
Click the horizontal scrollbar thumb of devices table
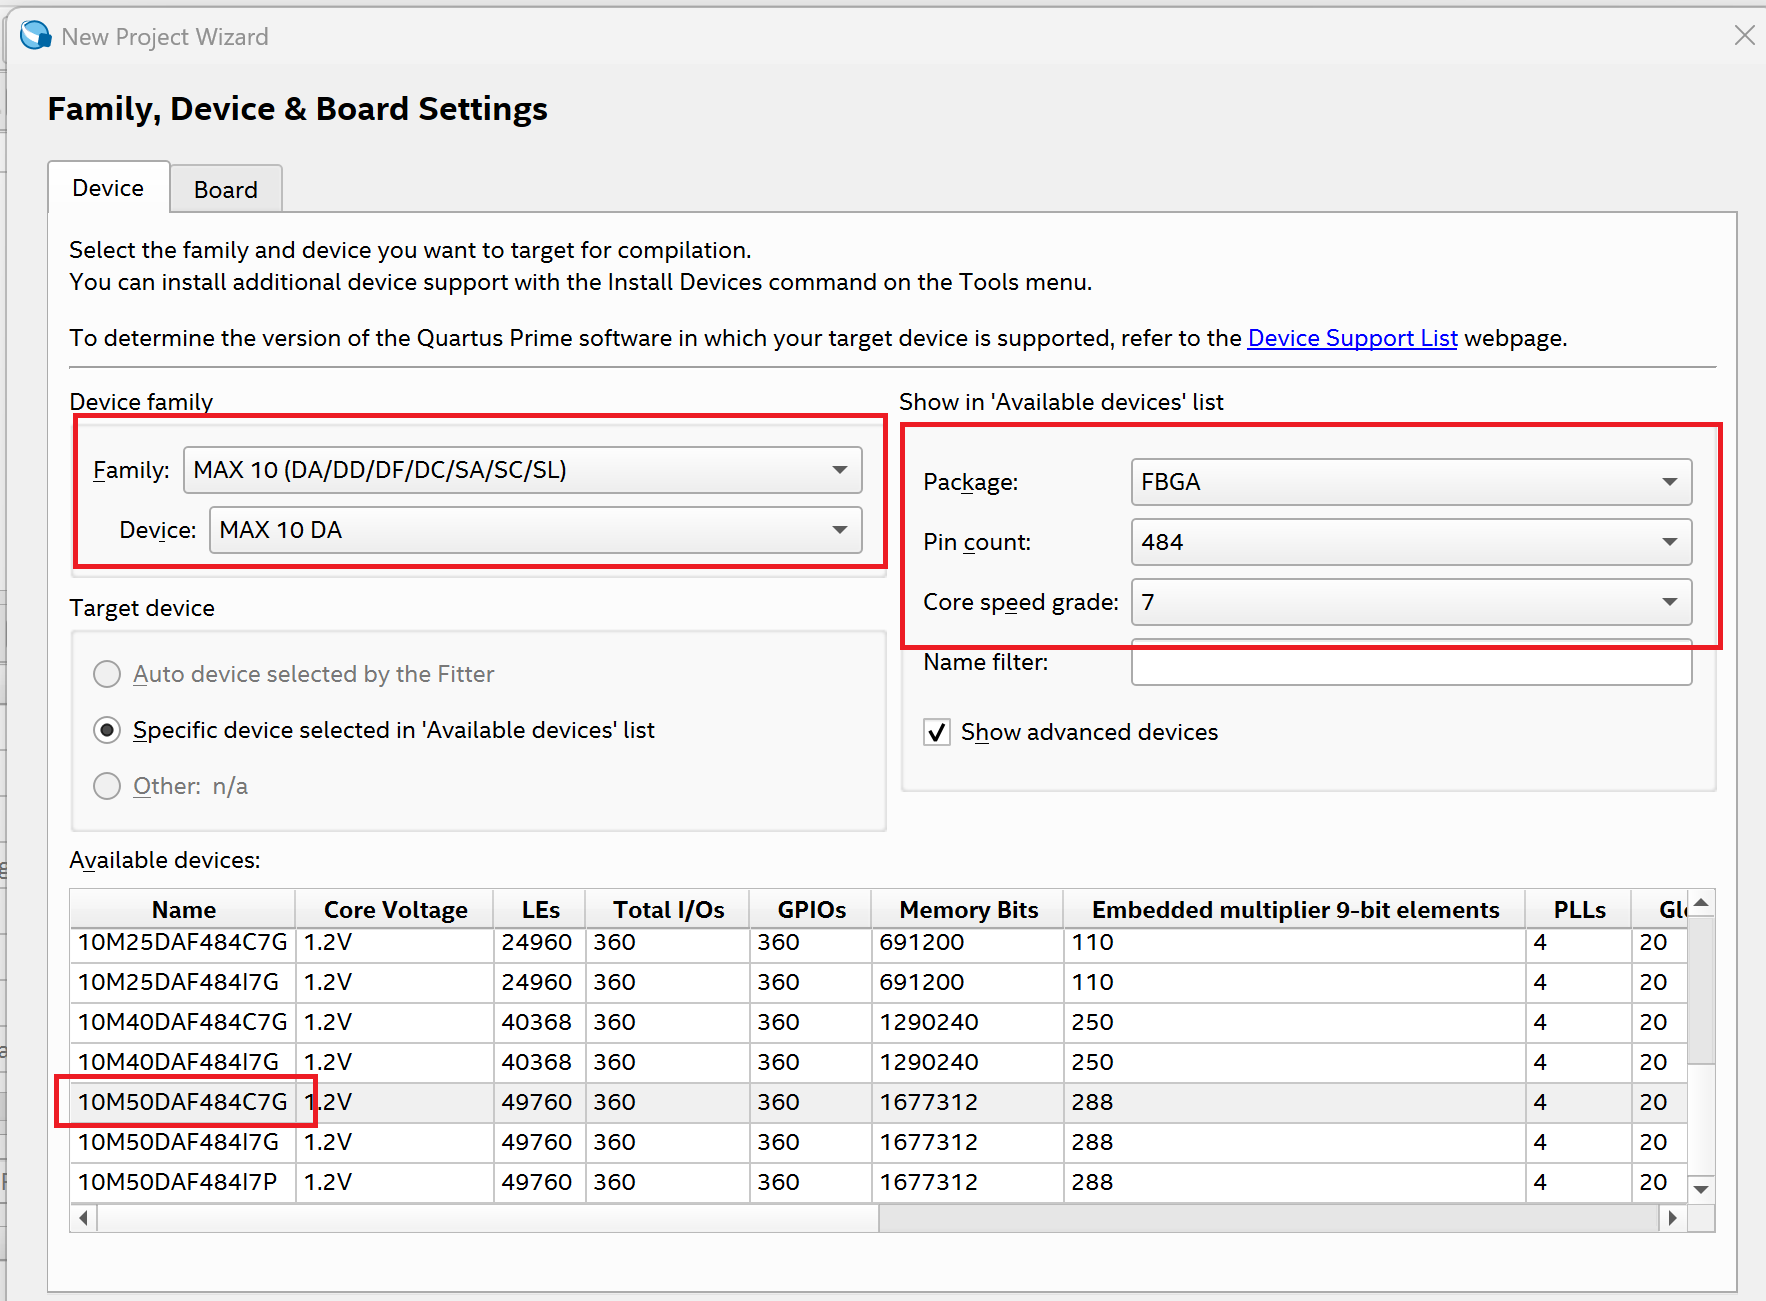click(488, 1218)
